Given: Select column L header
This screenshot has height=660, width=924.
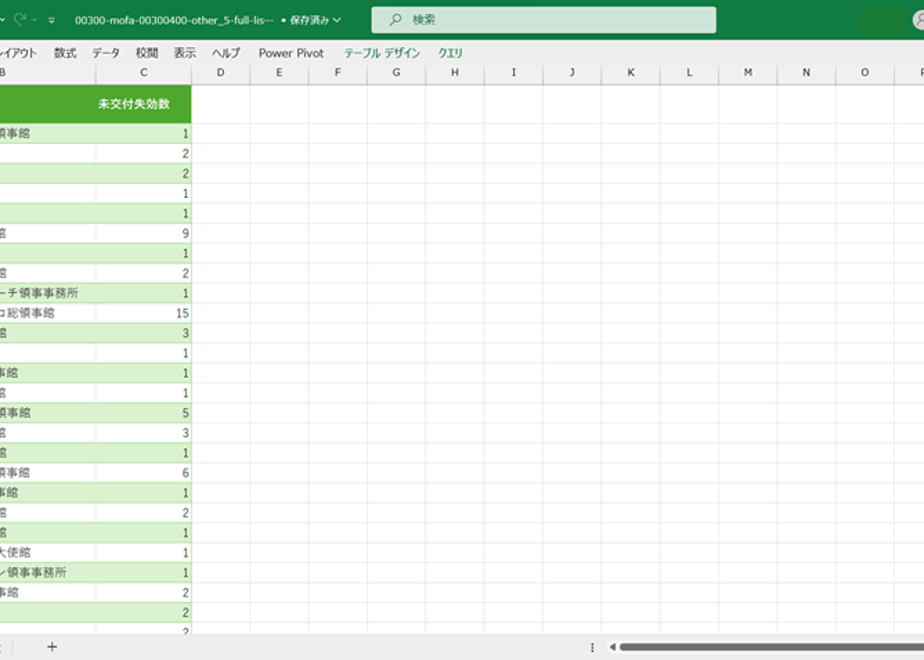Looking at the screenshot, I should tap(689, 72).
